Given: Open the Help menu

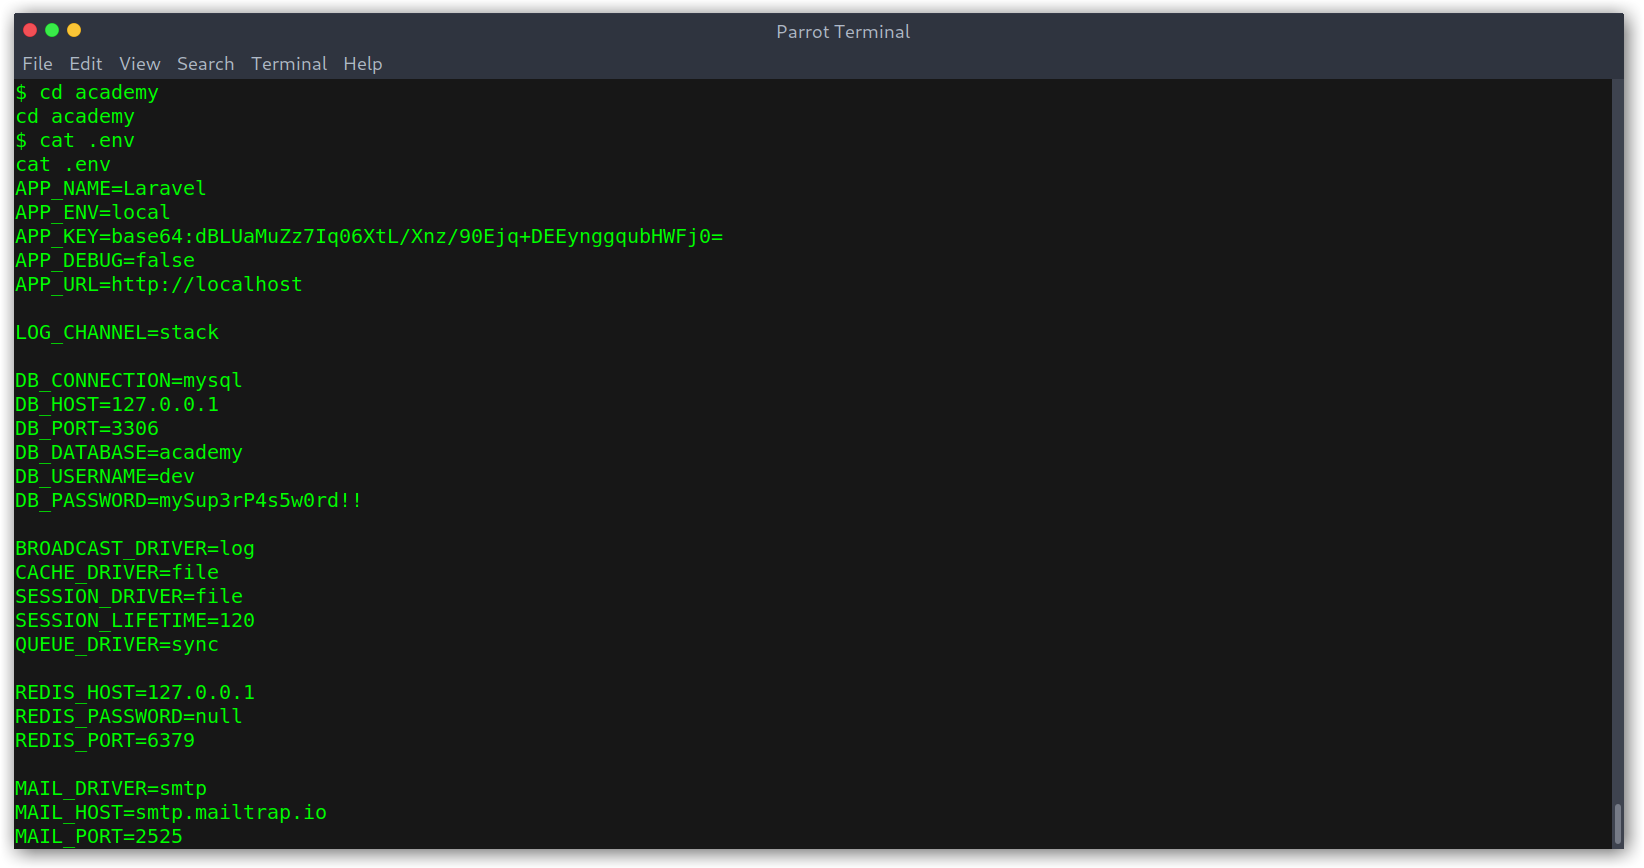Looking at the screenshot, I should tap(362, 64).
